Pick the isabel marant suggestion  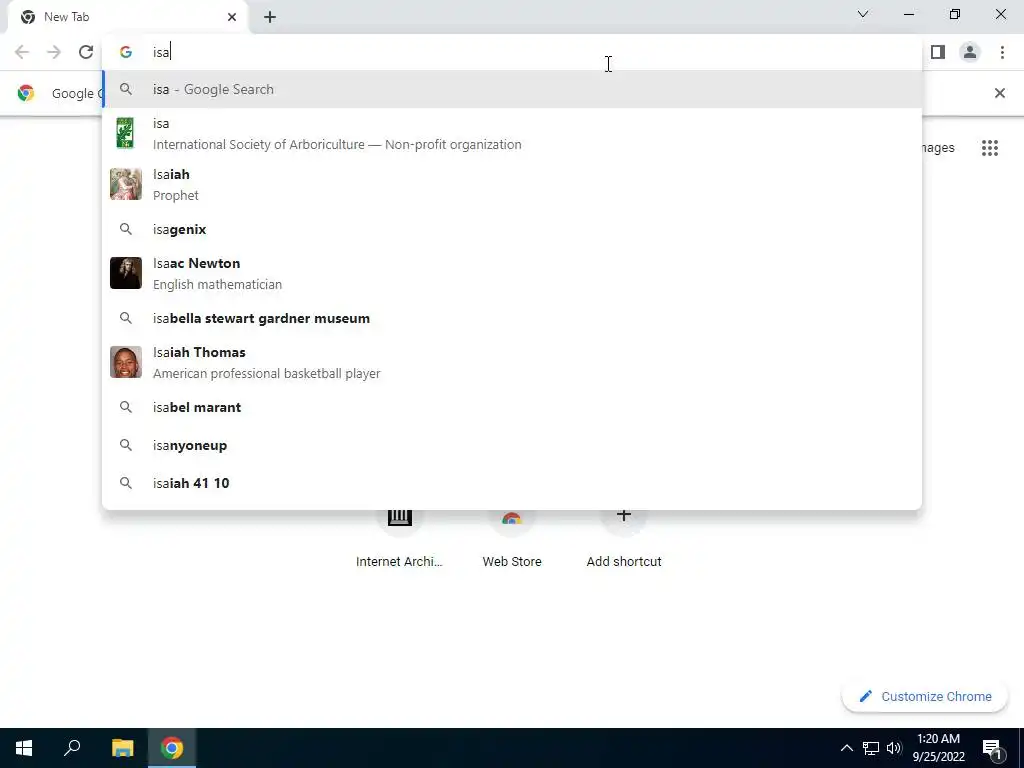pos(512,407)
